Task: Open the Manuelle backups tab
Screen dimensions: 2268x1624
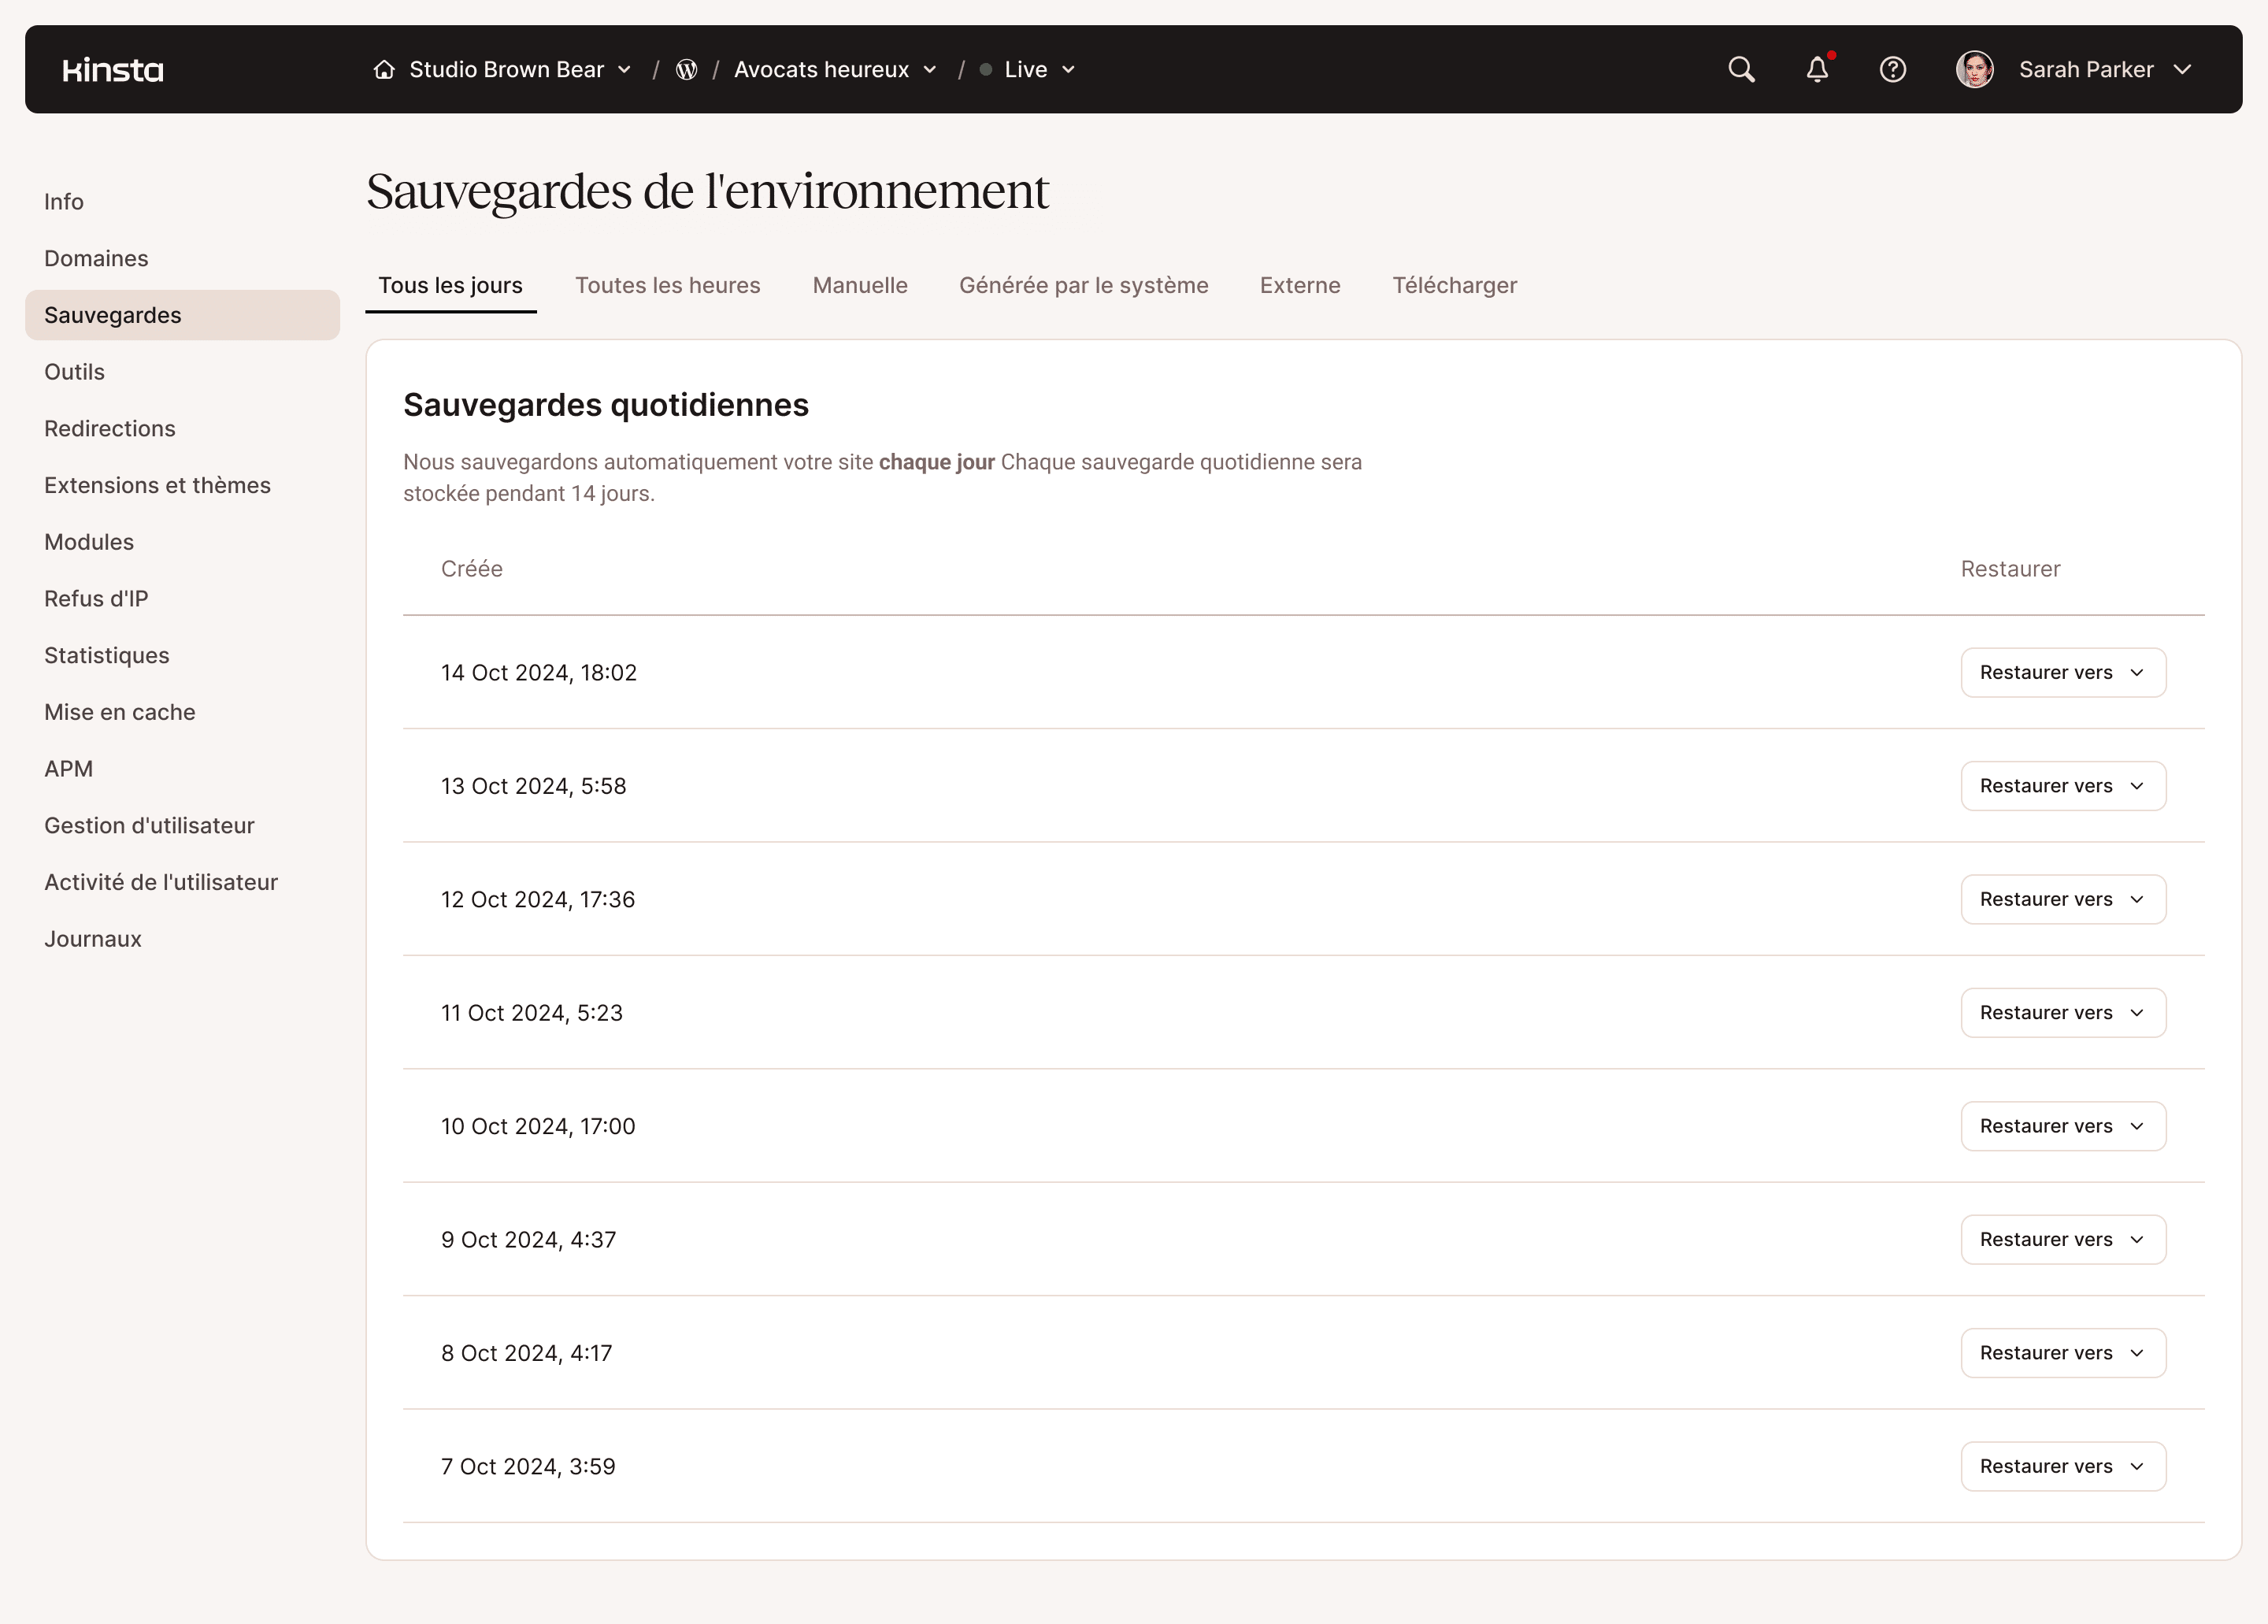Action: coord(859,285)
